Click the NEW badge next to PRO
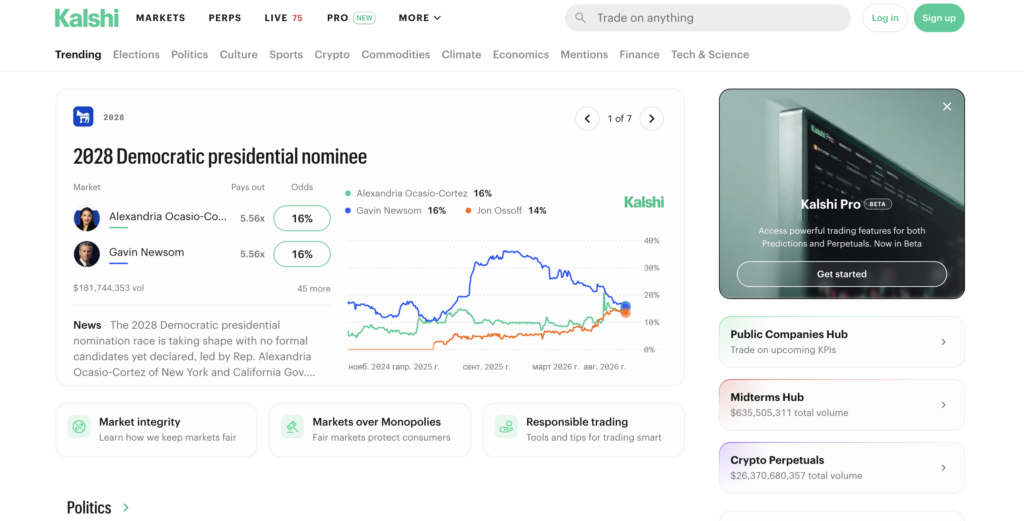The image size is (1024, 521). [x=364, y=18]
